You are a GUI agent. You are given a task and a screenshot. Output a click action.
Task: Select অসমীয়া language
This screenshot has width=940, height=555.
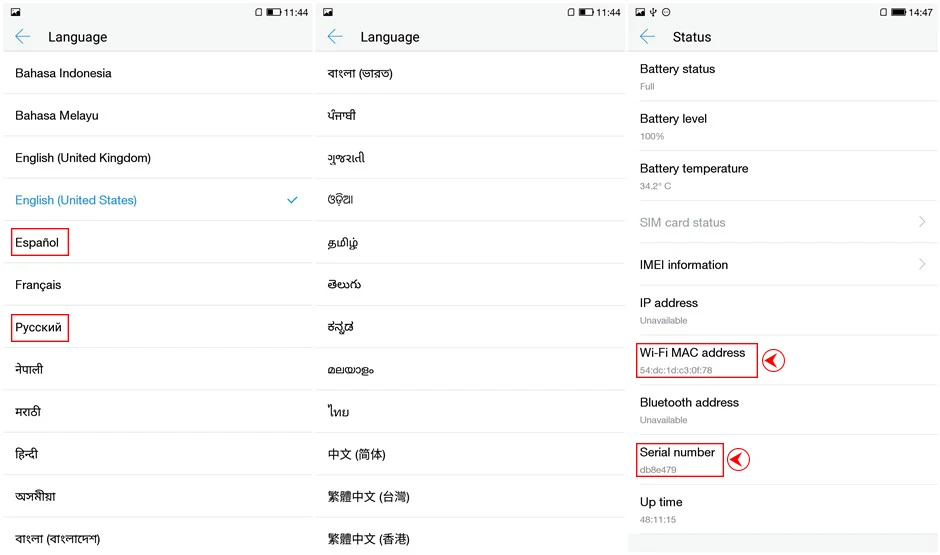[158, 496]
